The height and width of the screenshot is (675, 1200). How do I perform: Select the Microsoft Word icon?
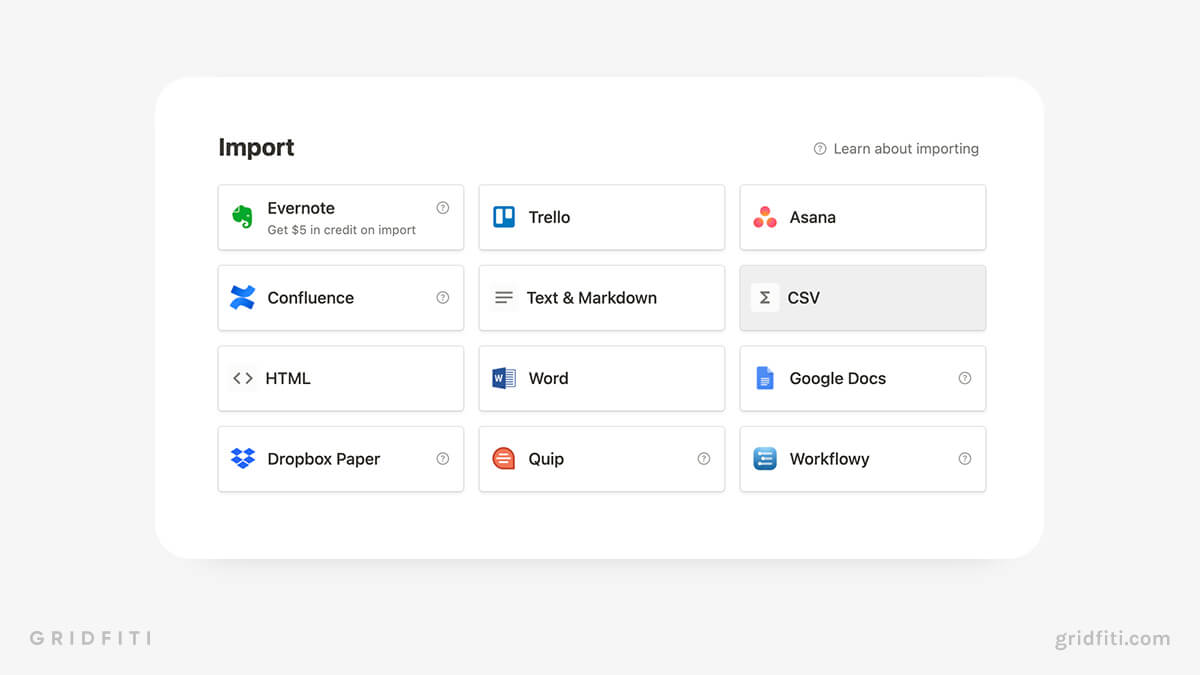503,378
